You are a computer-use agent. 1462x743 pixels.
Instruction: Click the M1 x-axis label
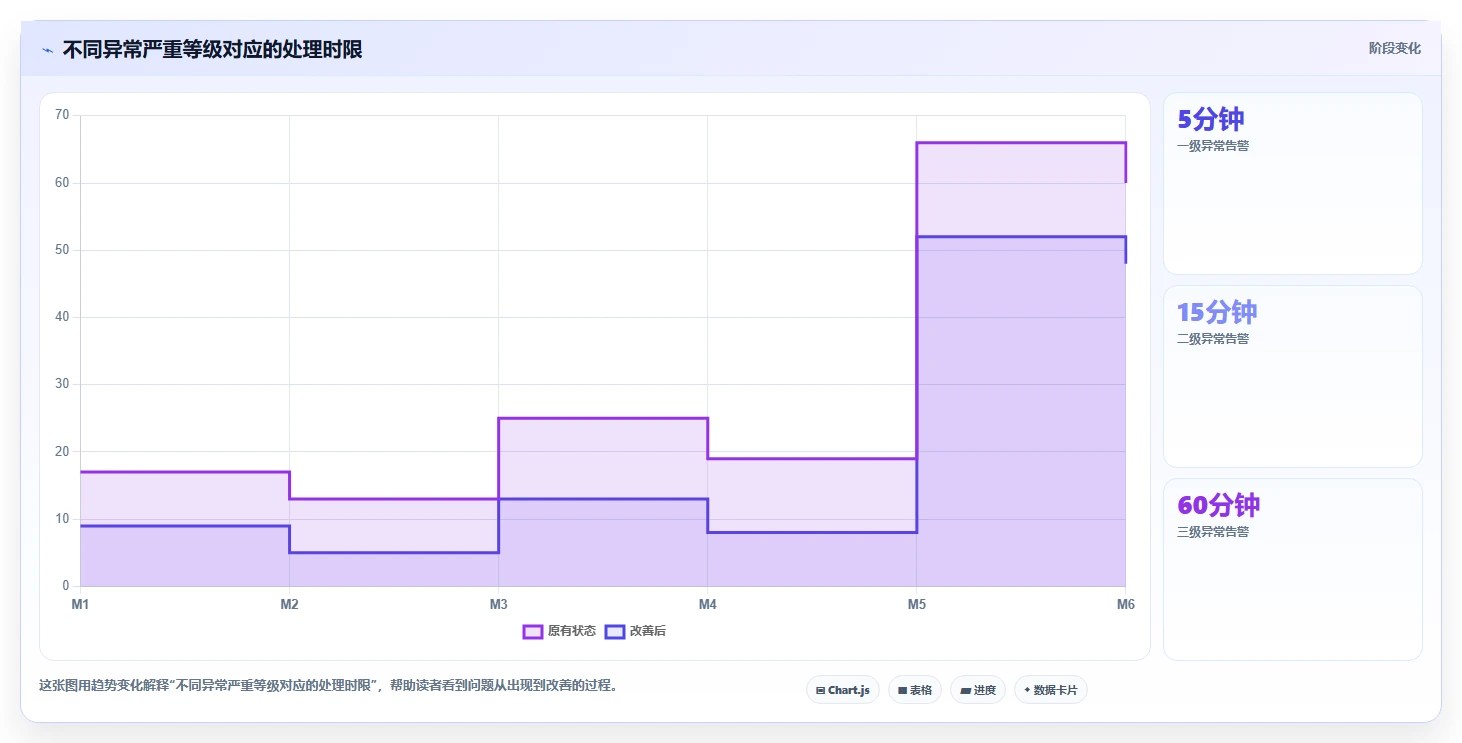coord(80,604)
